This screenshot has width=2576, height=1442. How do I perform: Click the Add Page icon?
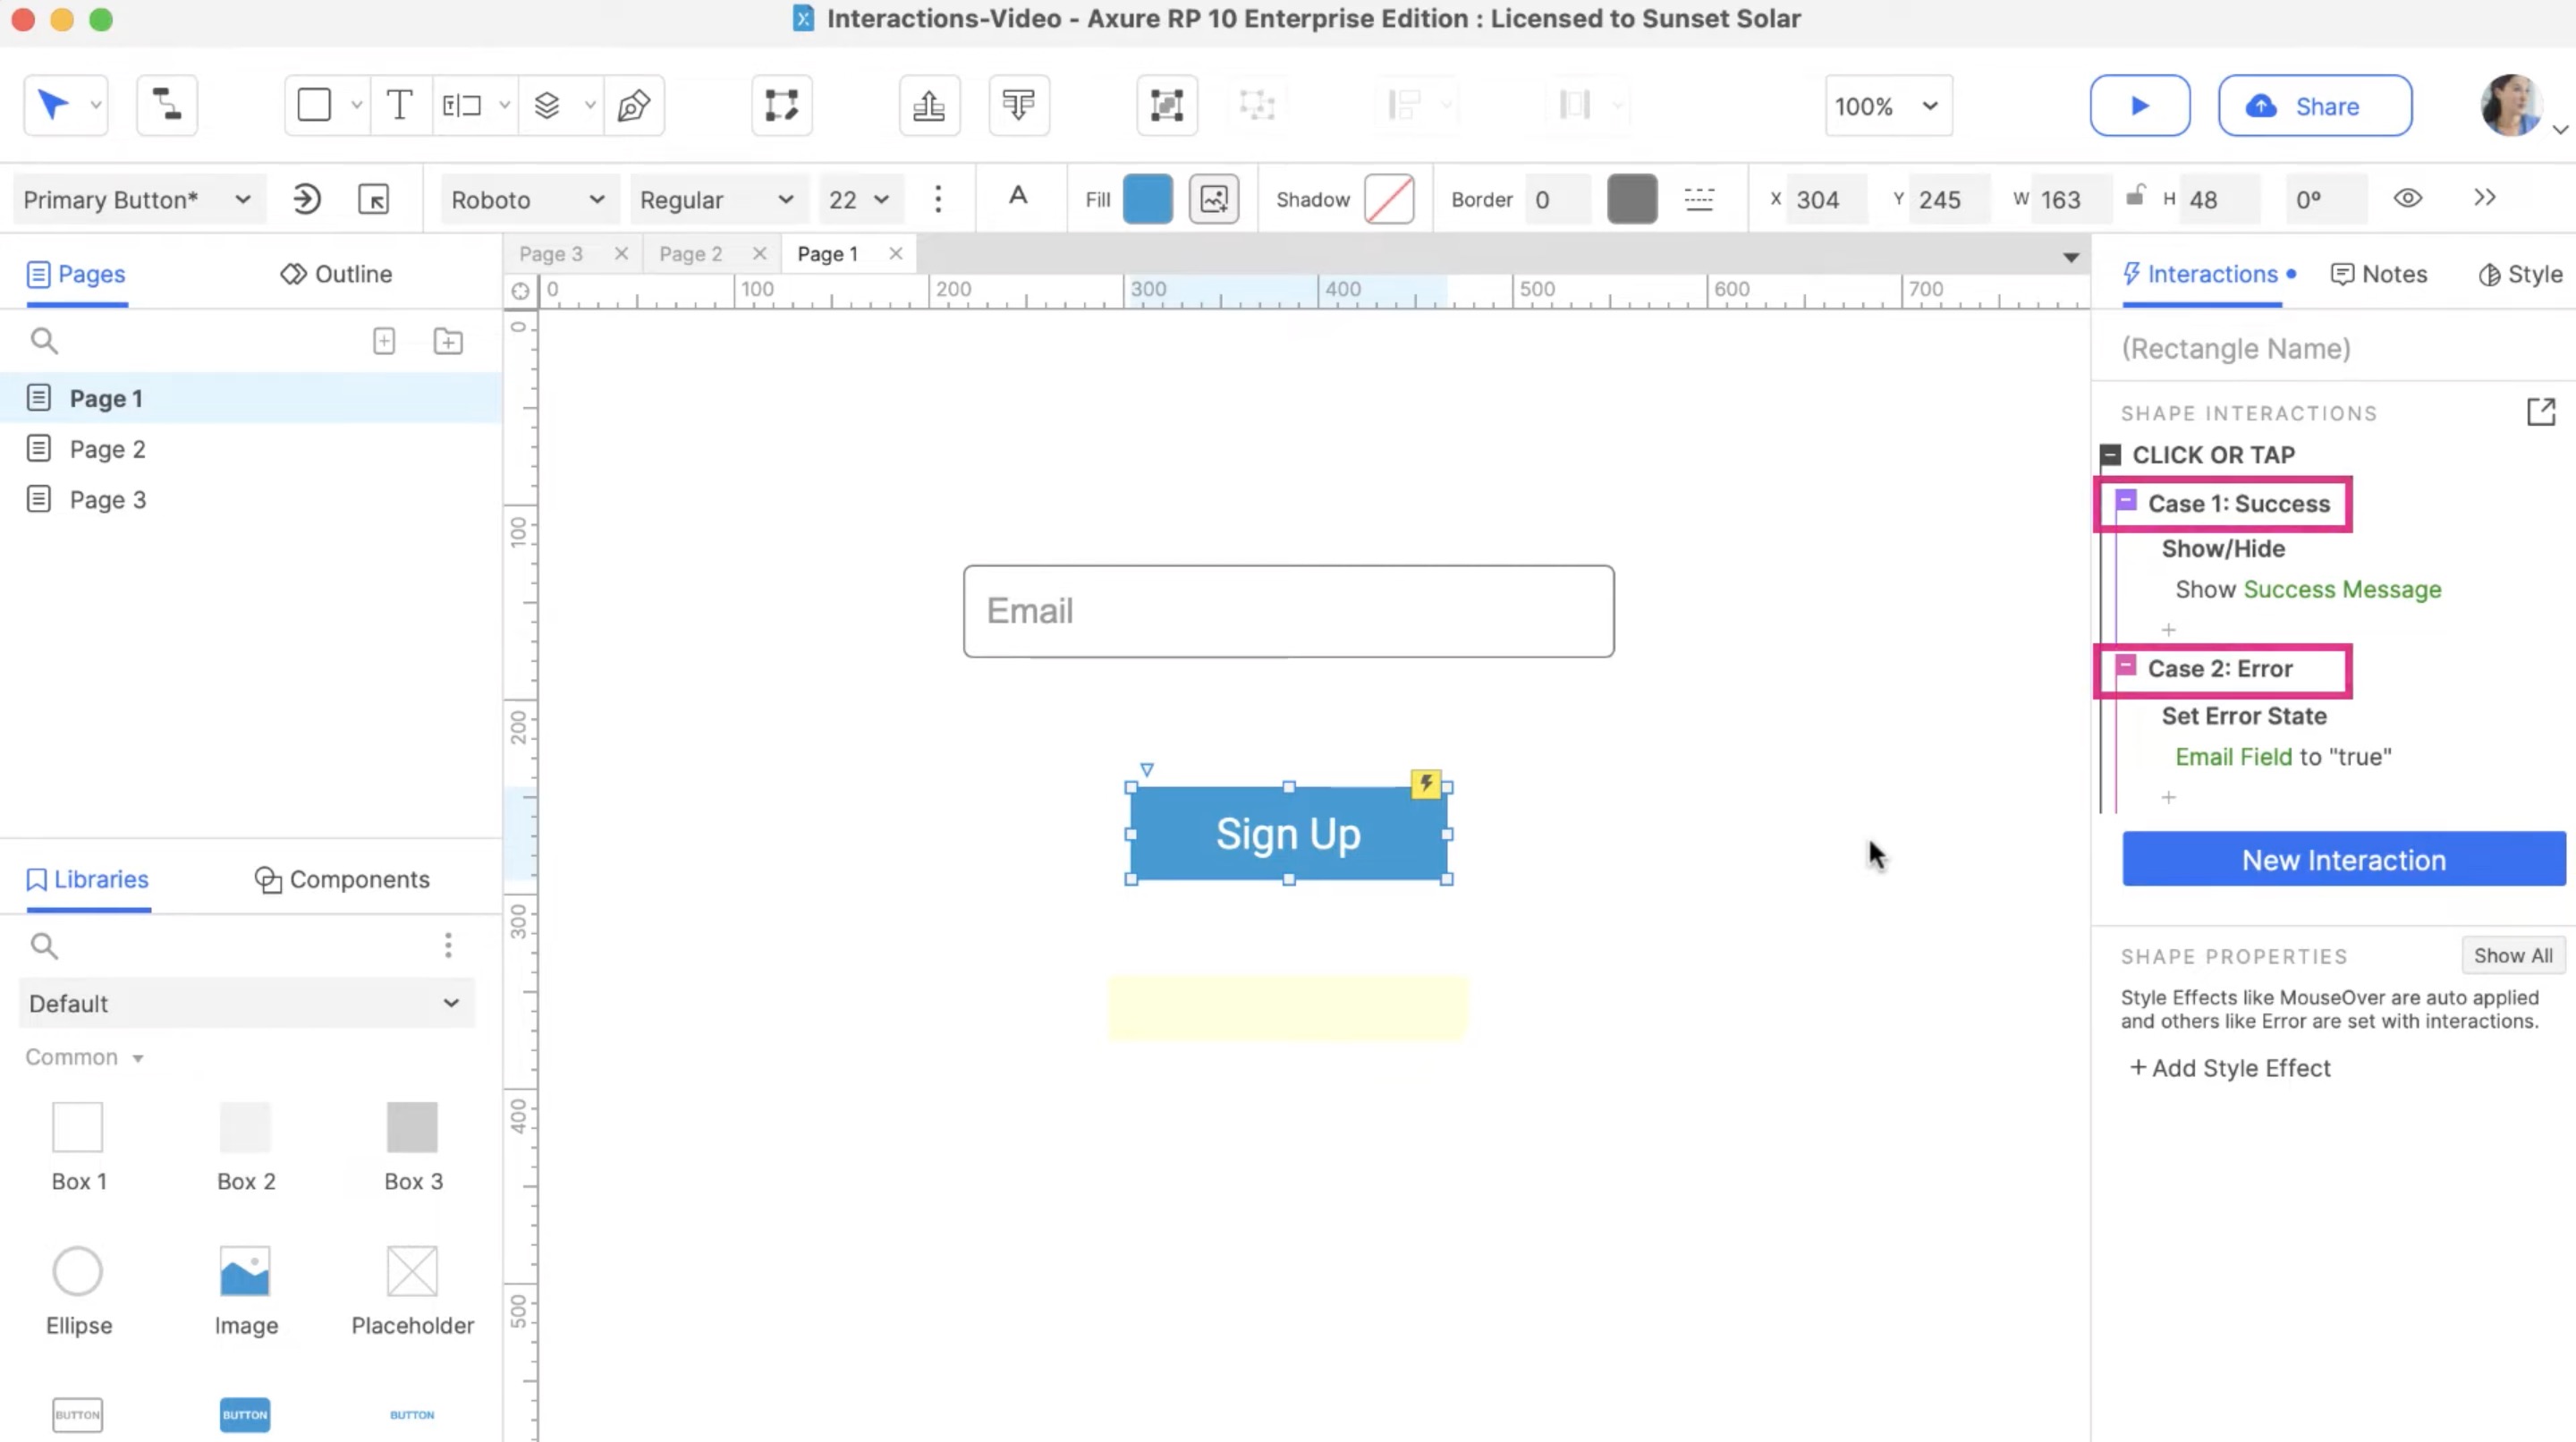pos(384,342)
